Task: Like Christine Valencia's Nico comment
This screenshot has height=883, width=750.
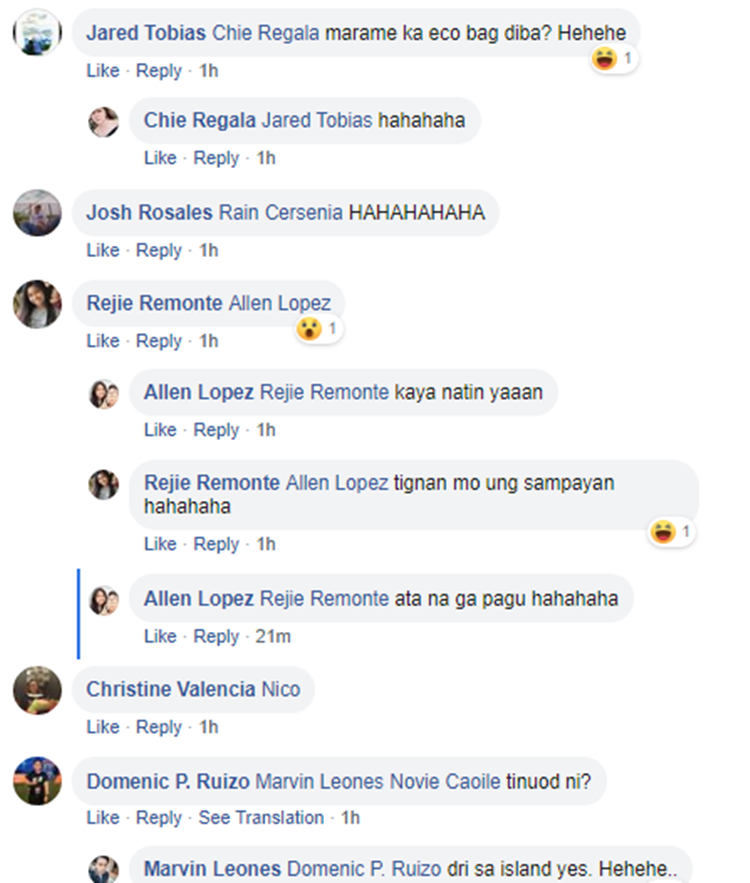Action: point(102,728)
